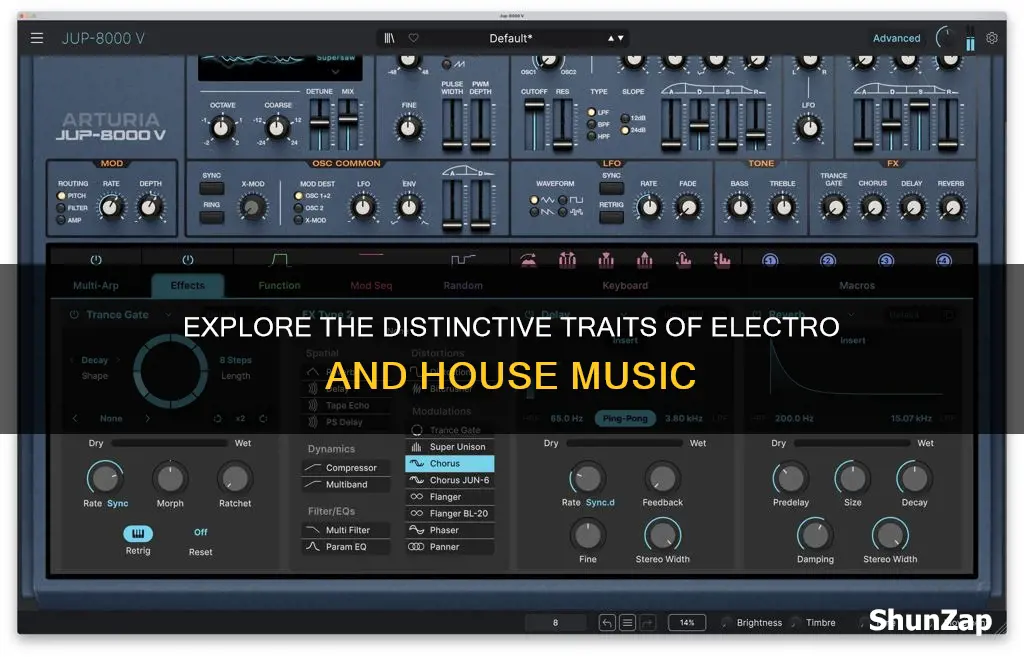The image size is (1024, 657).
Task: Open the Delay Rate Sync.d option
Action: click(600, 502)
